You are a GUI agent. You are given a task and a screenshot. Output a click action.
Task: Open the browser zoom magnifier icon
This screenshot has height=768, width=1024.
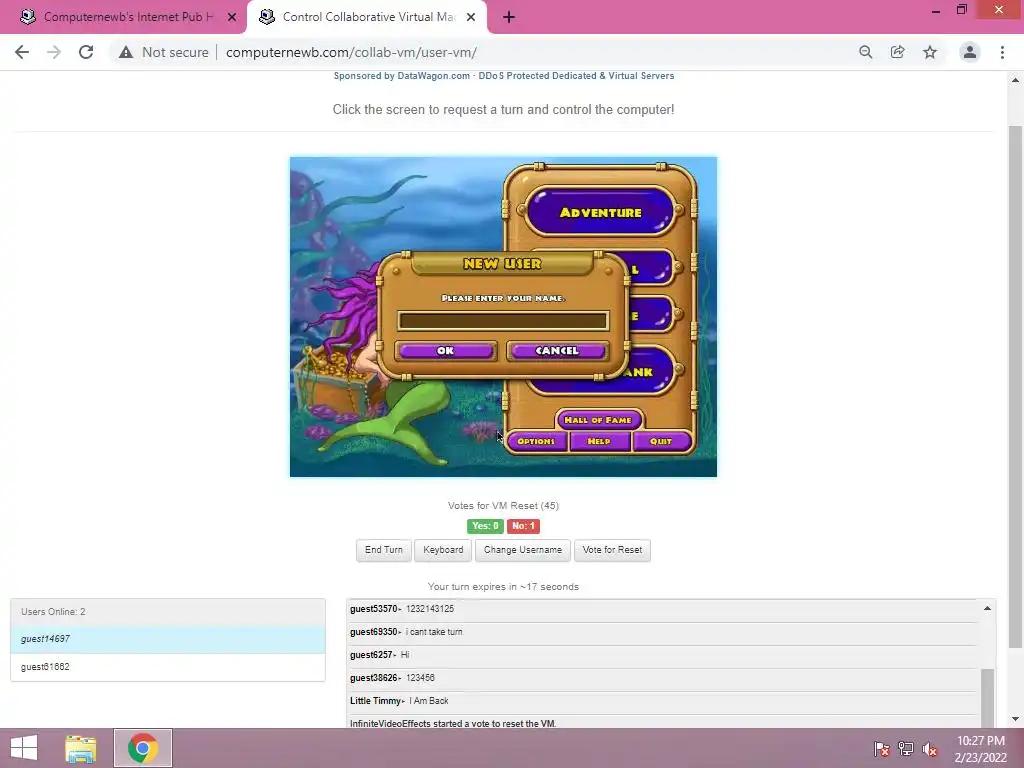866,52
